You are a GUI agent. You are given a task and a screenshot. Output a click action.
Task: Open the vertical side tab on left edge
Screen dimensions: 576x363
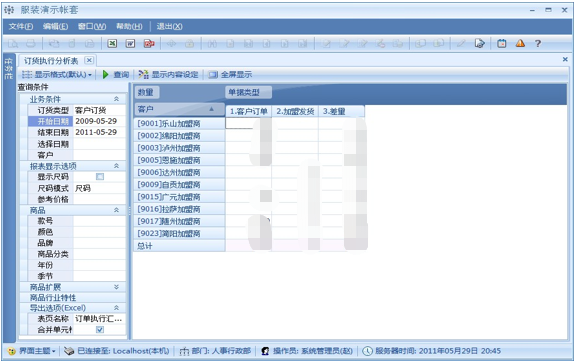[9, 69]
